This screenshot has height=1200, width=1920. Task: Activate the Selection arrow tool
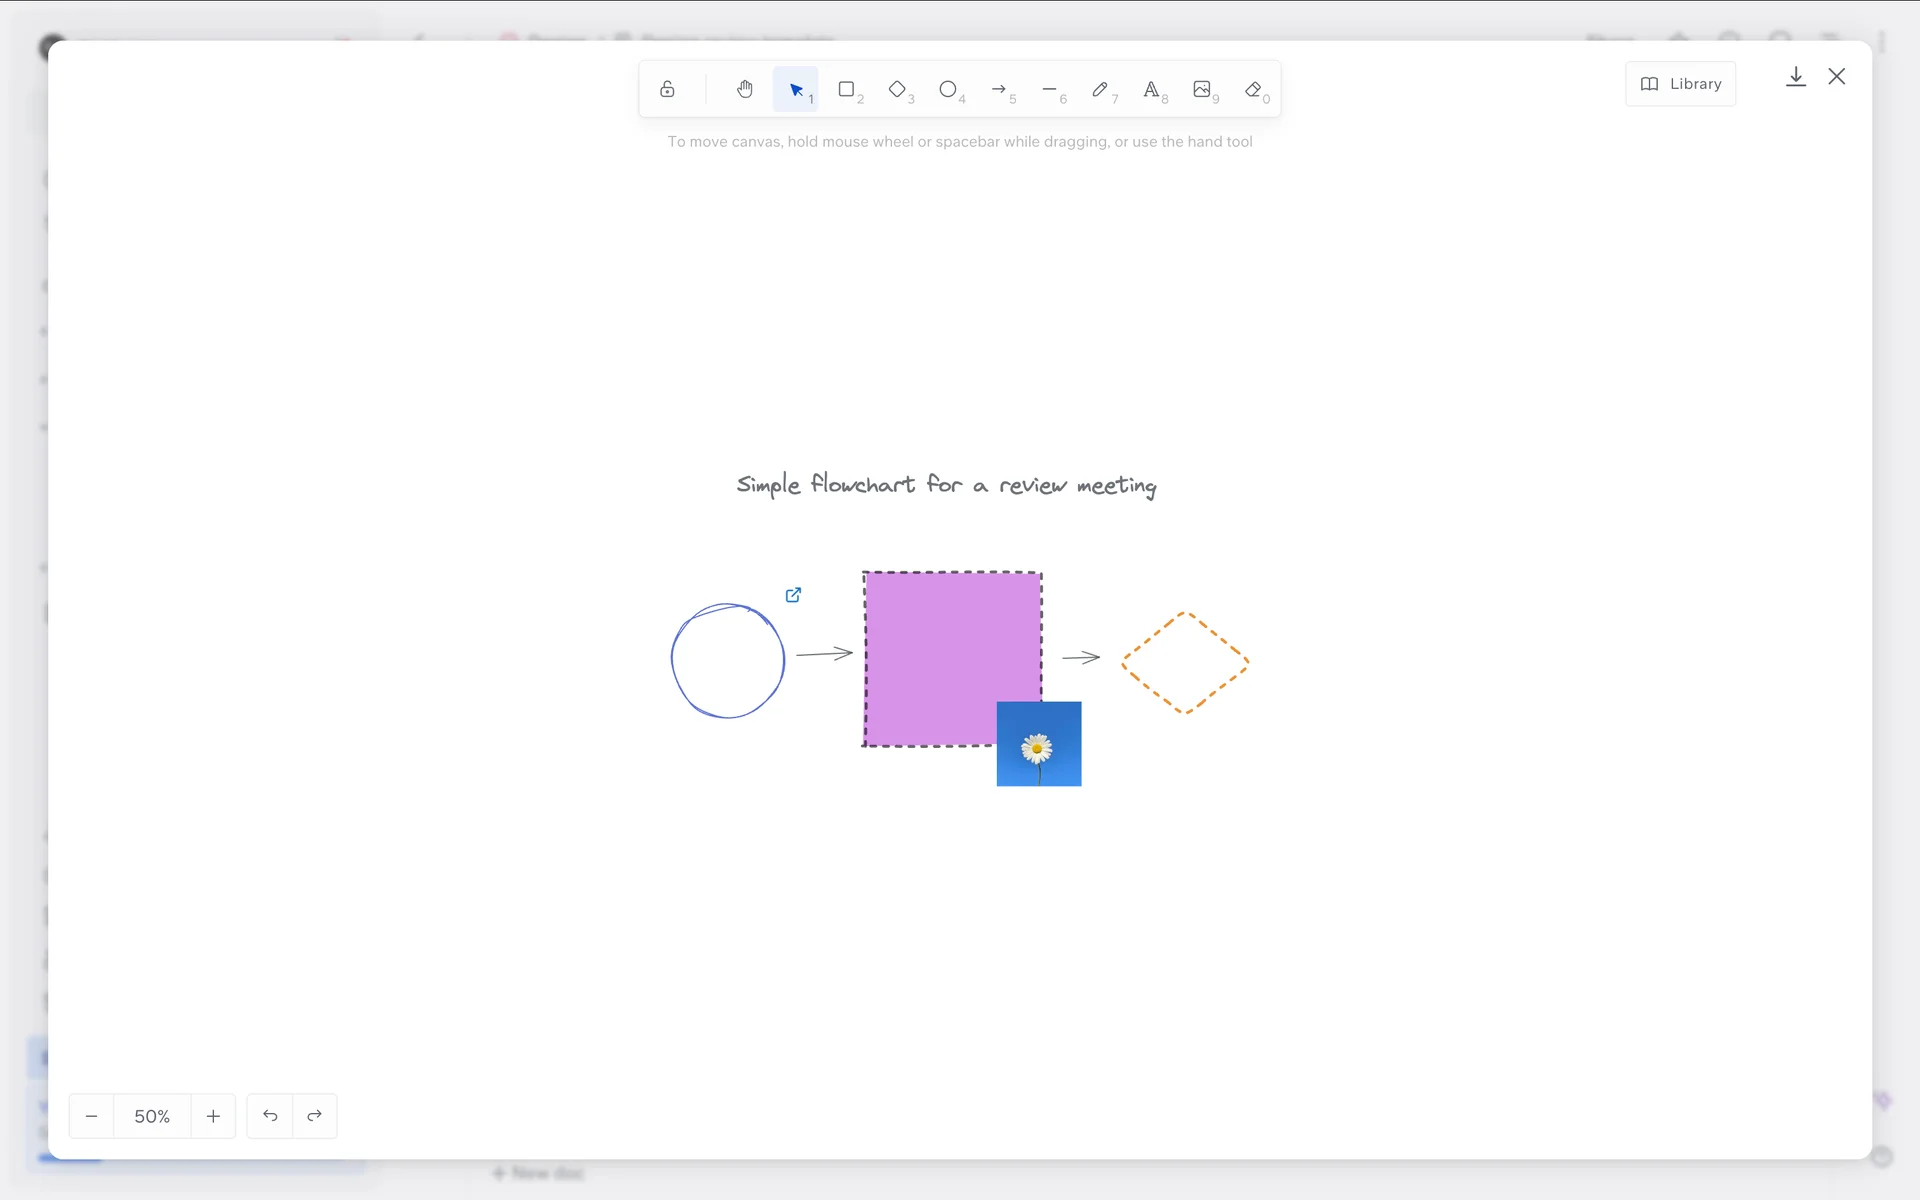click(796, 90)
